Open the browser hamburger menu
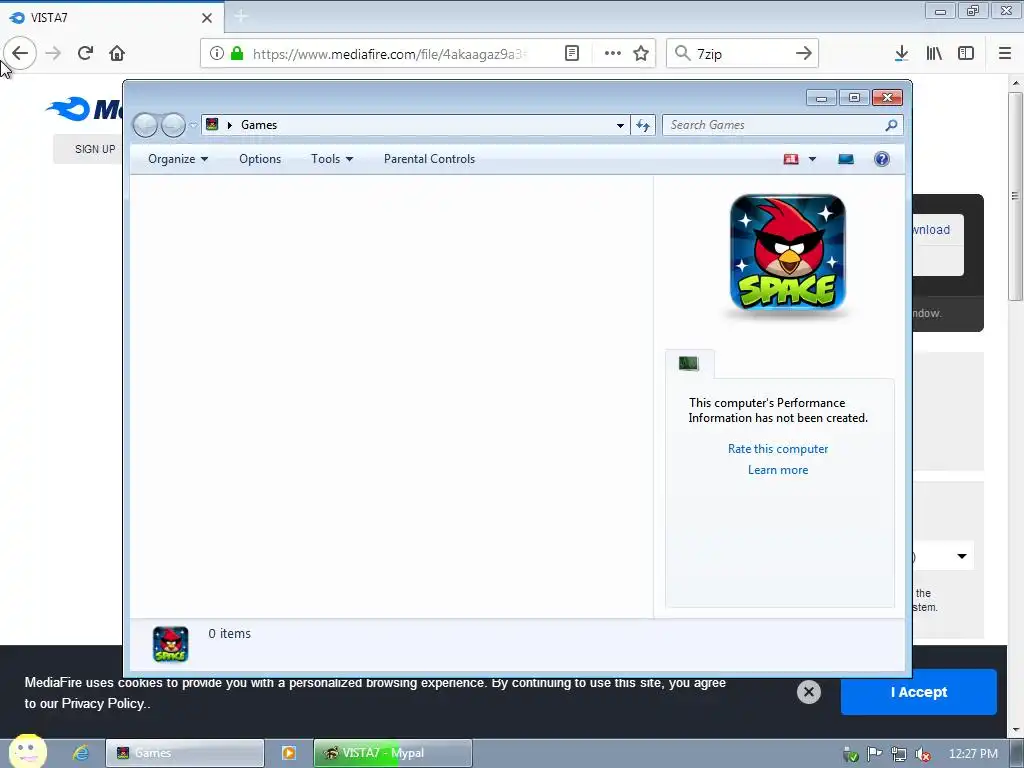Screen dimensions: 1024x768 coord(1005,53)
